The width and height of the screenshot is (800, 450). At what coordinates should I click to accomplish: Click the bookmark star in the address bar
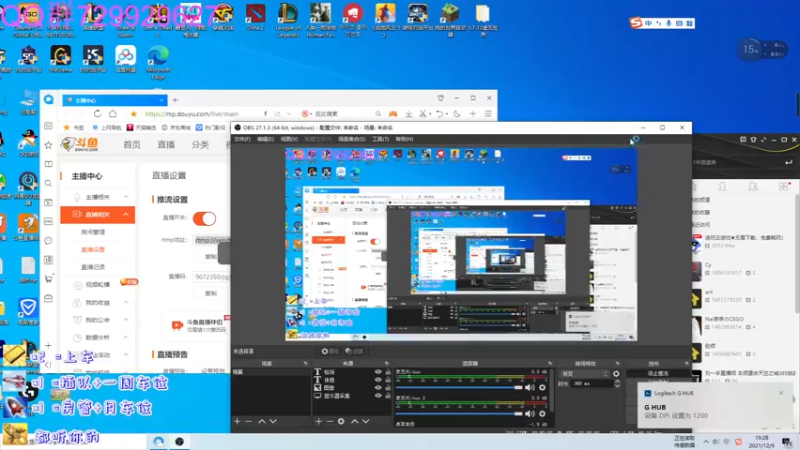click(x=134, y=114)
